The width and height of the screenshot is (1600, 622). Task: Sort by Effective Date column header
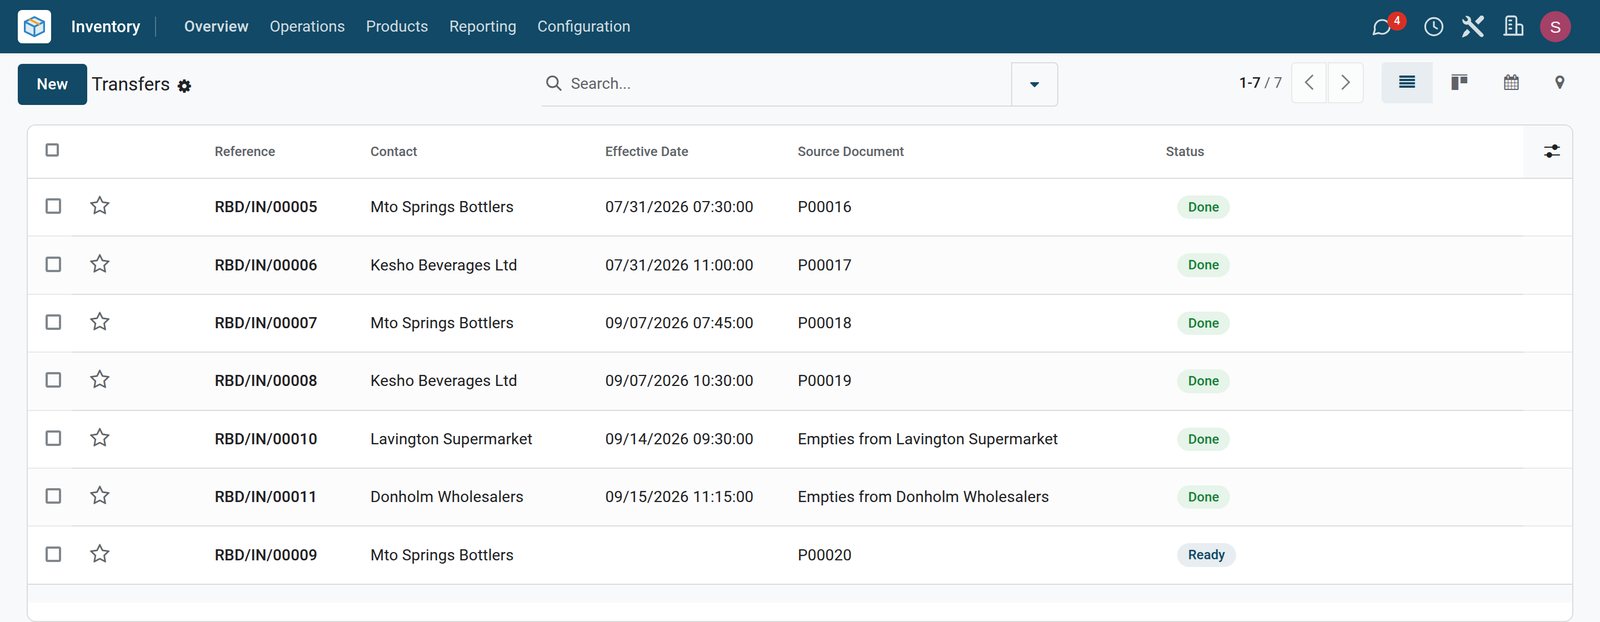[647, 152]
